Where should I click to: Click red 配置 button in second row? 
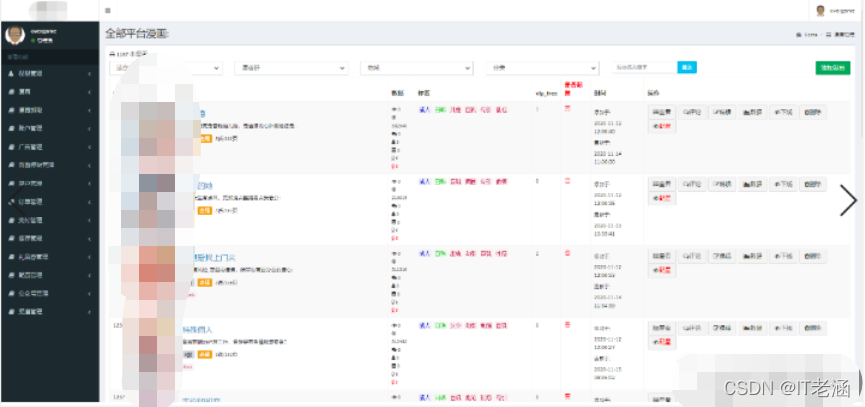click(661, 199)
